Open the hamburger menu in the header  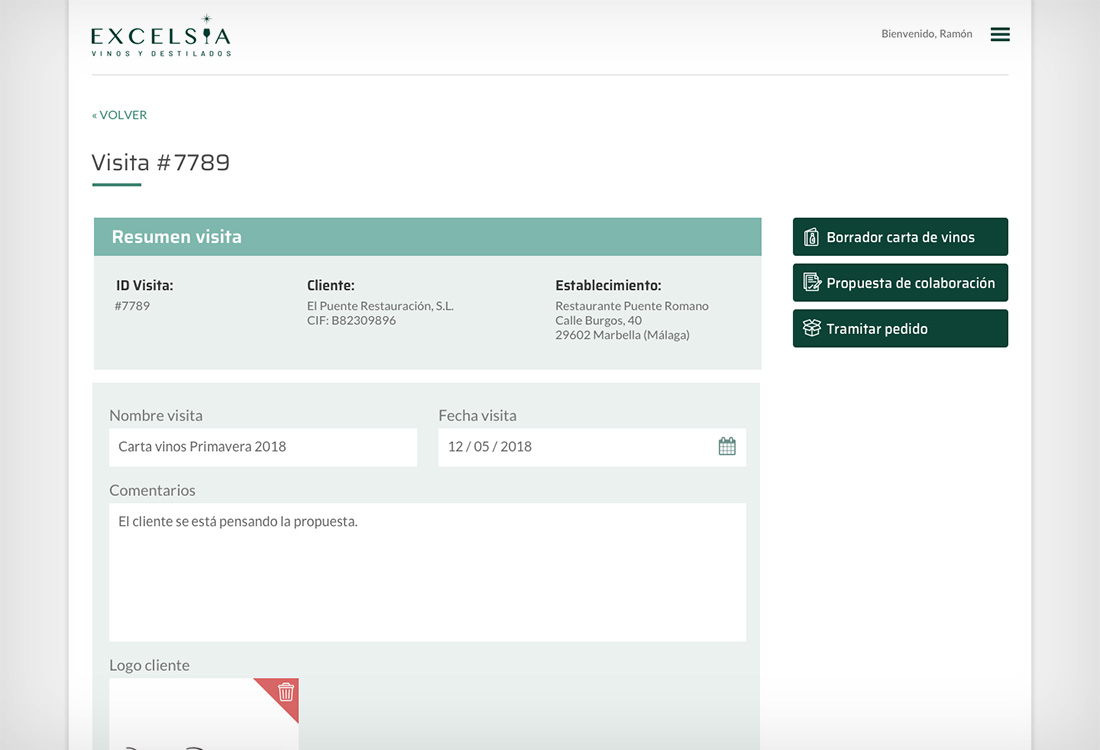click(x=1000, y=34)
